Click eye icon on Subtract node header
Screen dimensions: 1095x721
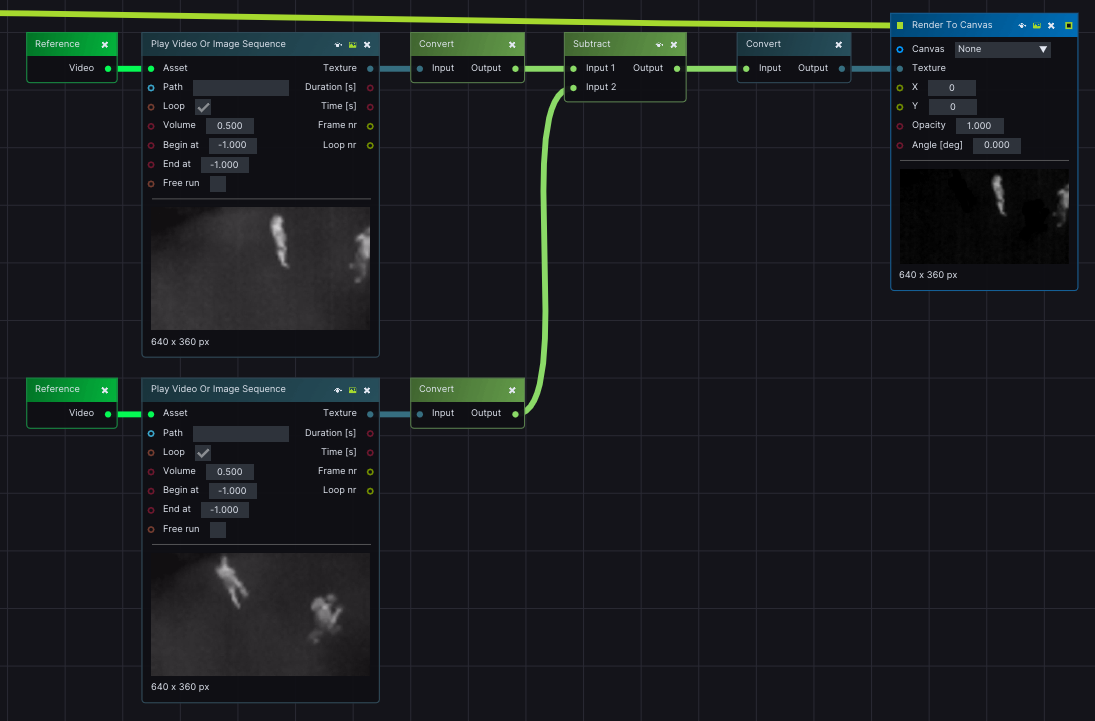(x=660, y=45)
